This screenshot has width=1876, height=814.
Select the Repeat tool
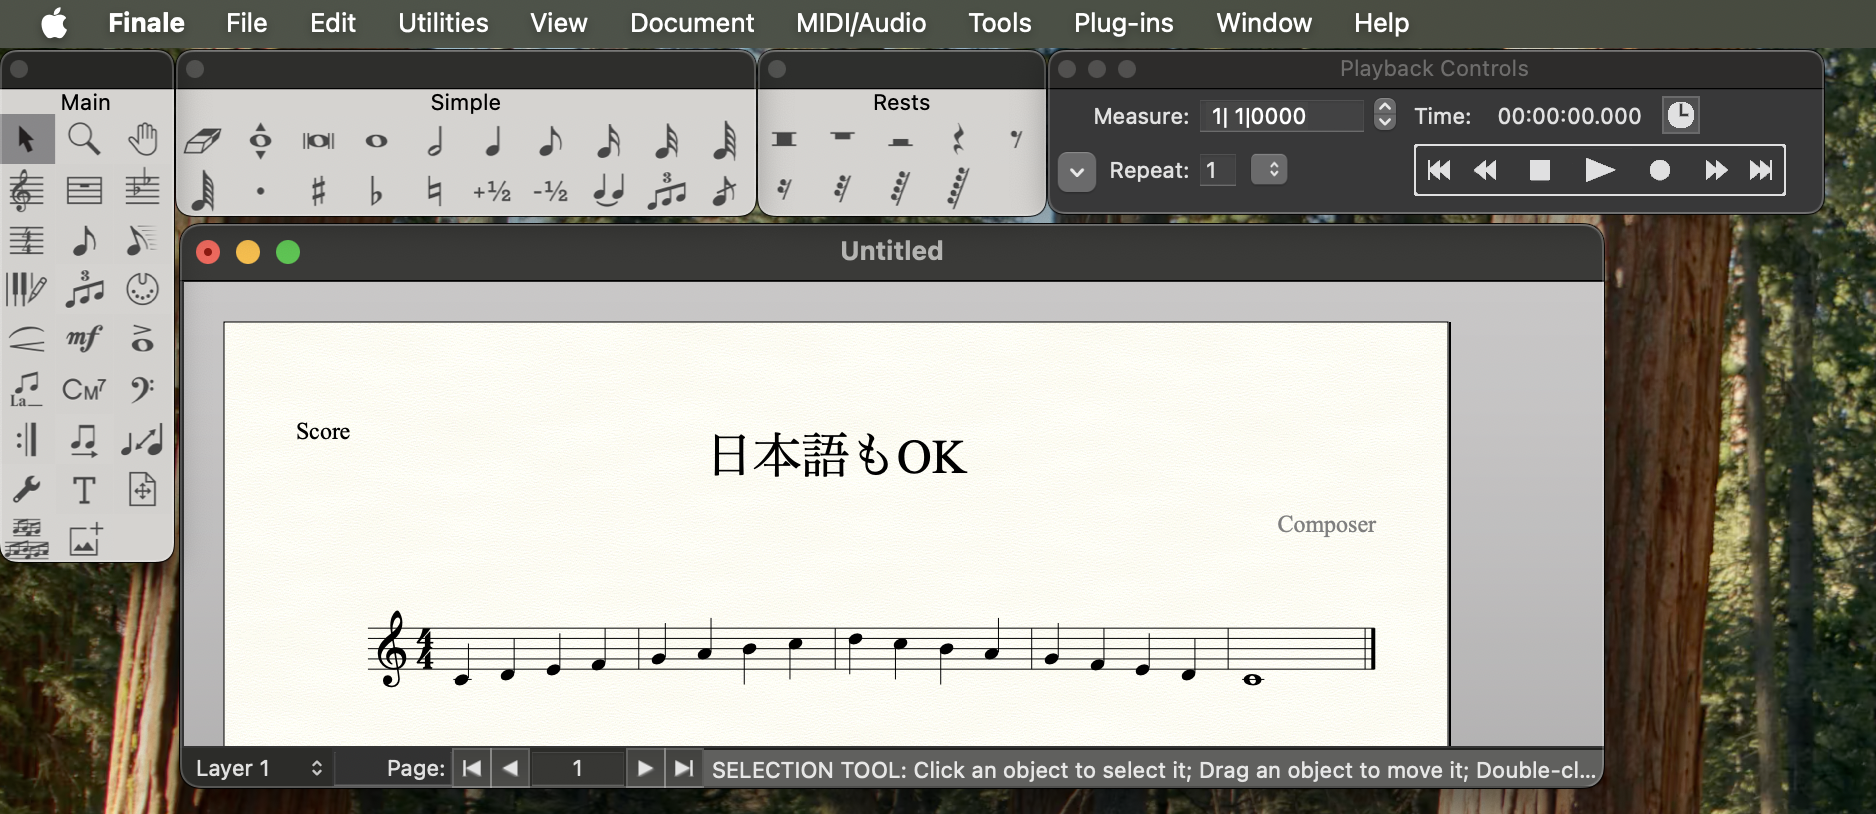tap(27, 440)
